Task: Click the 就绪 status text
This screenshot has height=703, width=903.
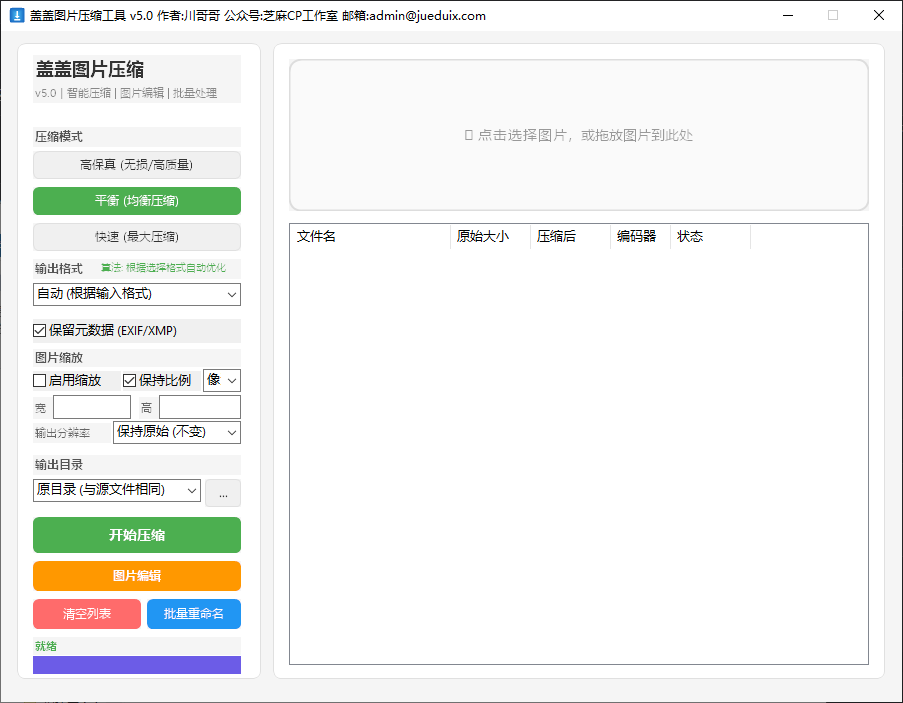Action: [x=46, y=646]
